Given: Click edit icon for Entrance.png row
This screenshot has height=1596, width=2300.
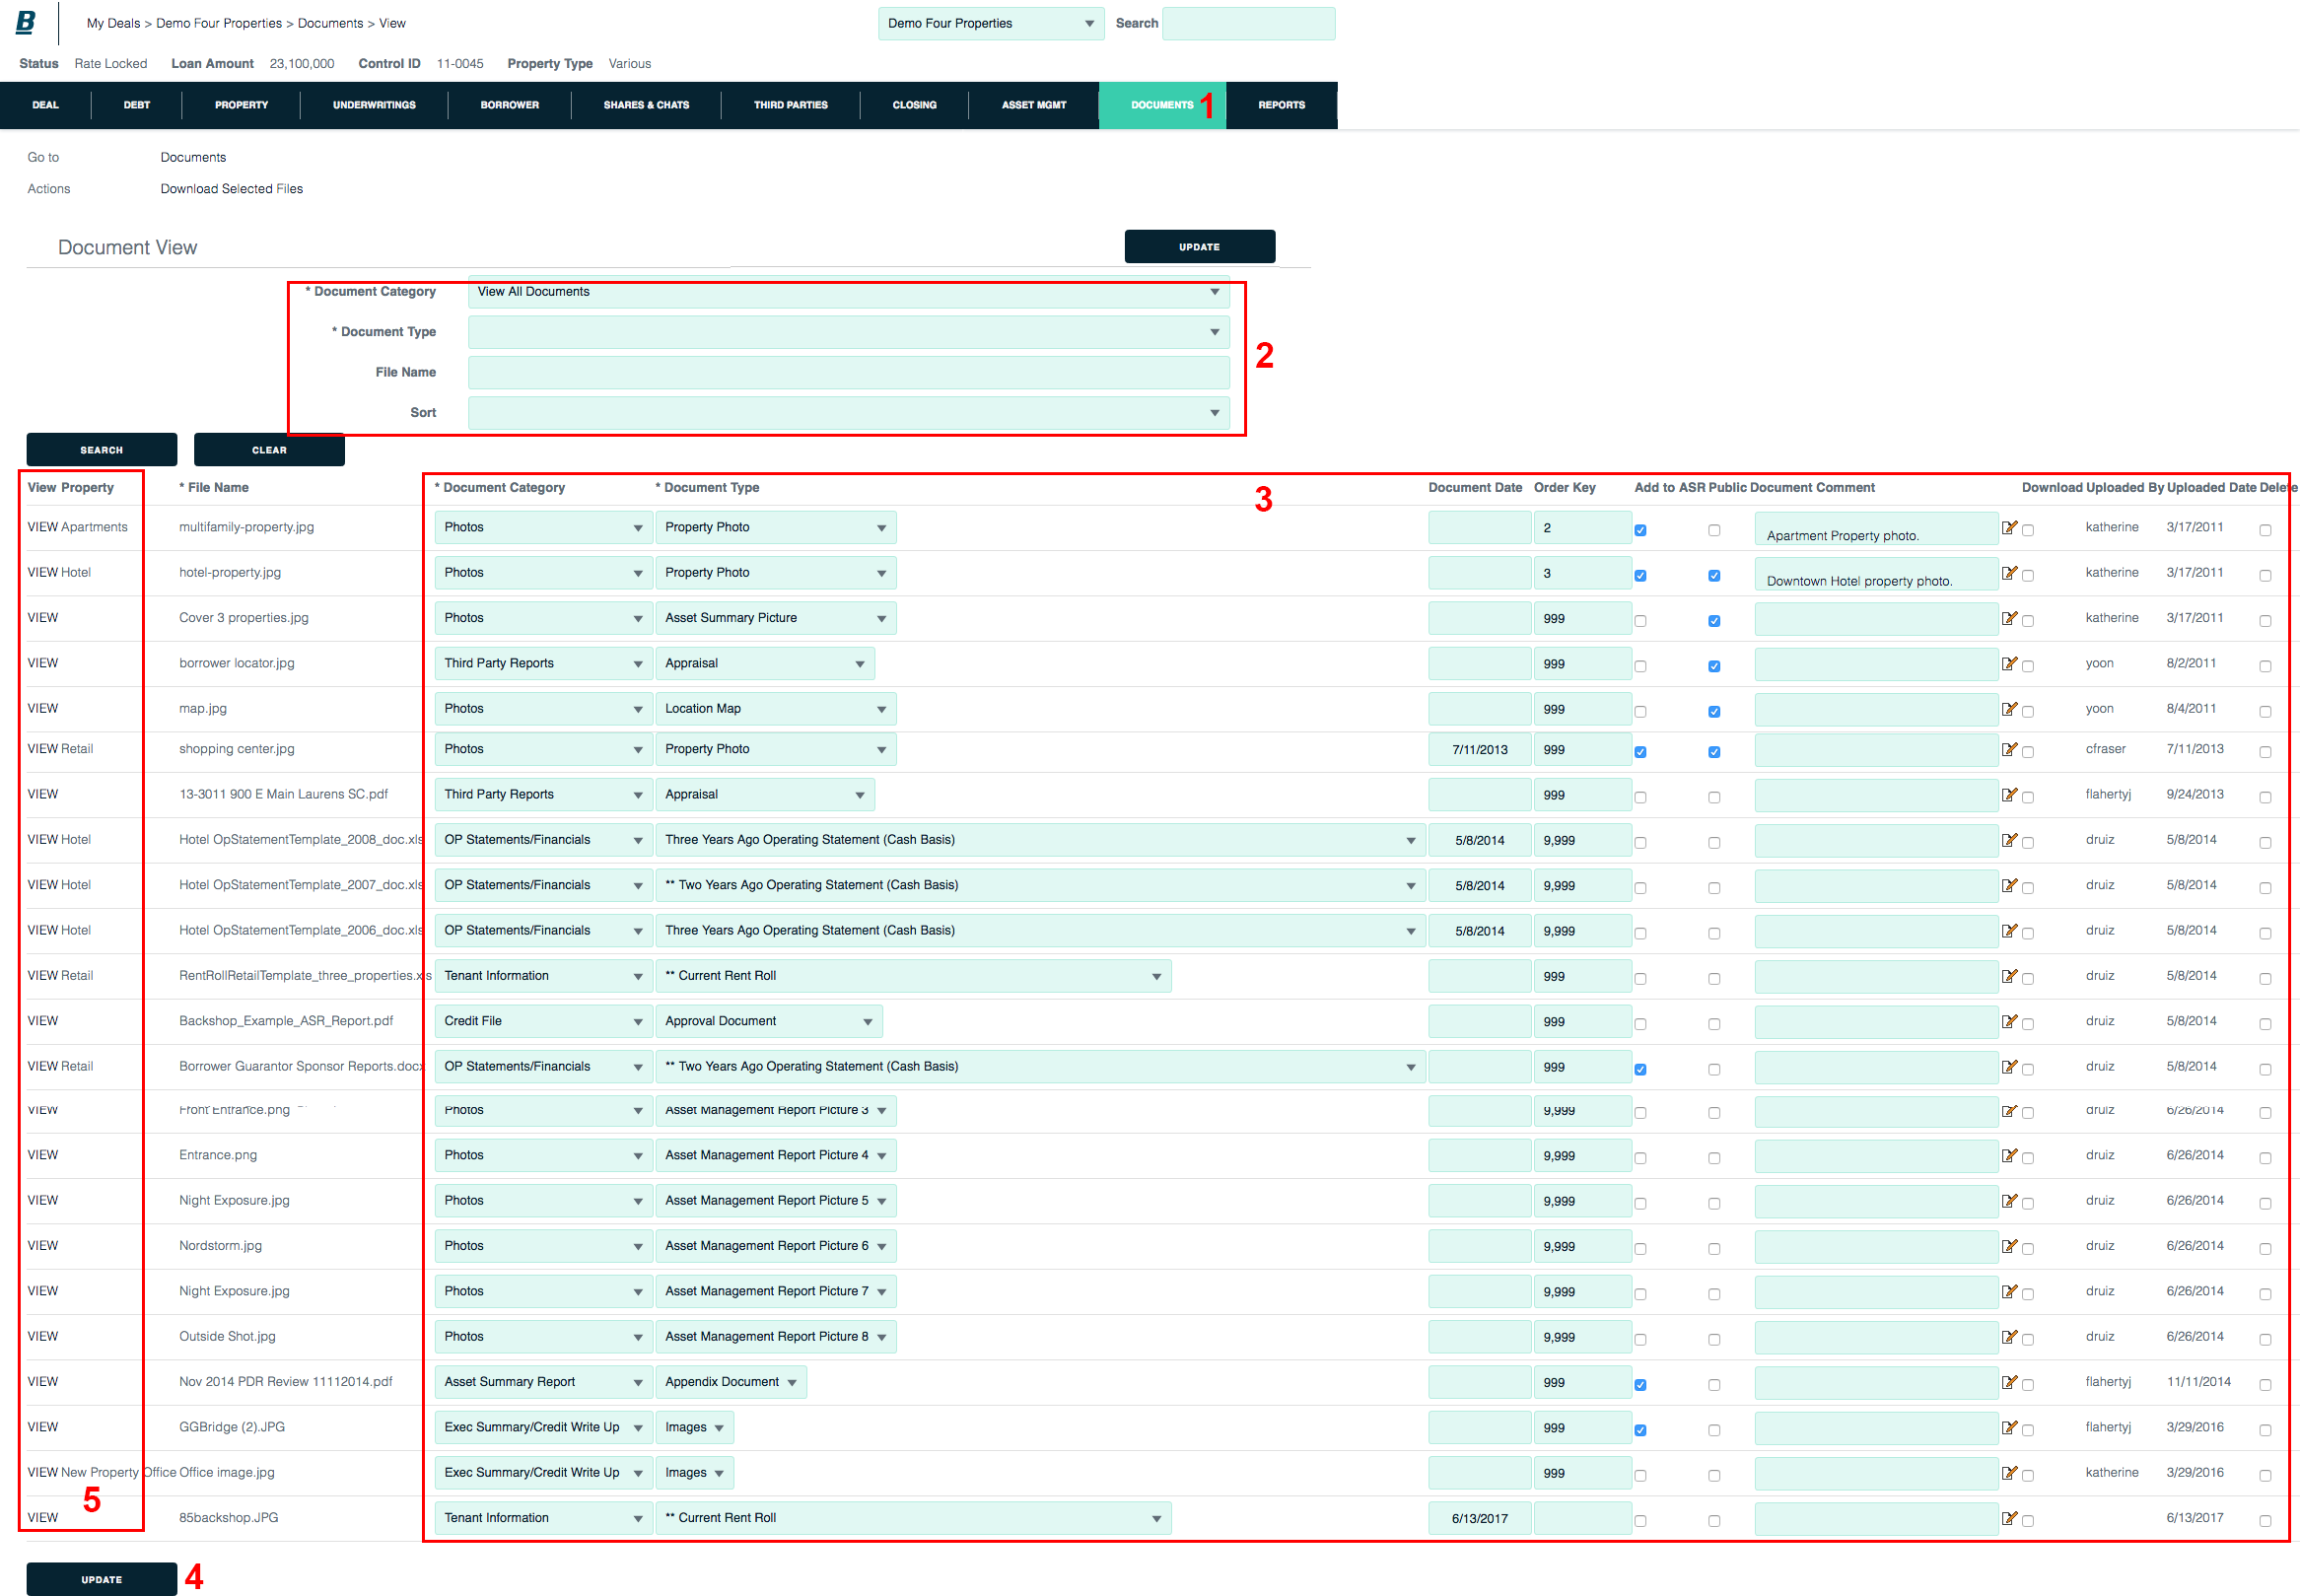Looking at the screenshot, I should [x=2009, y=1155].
